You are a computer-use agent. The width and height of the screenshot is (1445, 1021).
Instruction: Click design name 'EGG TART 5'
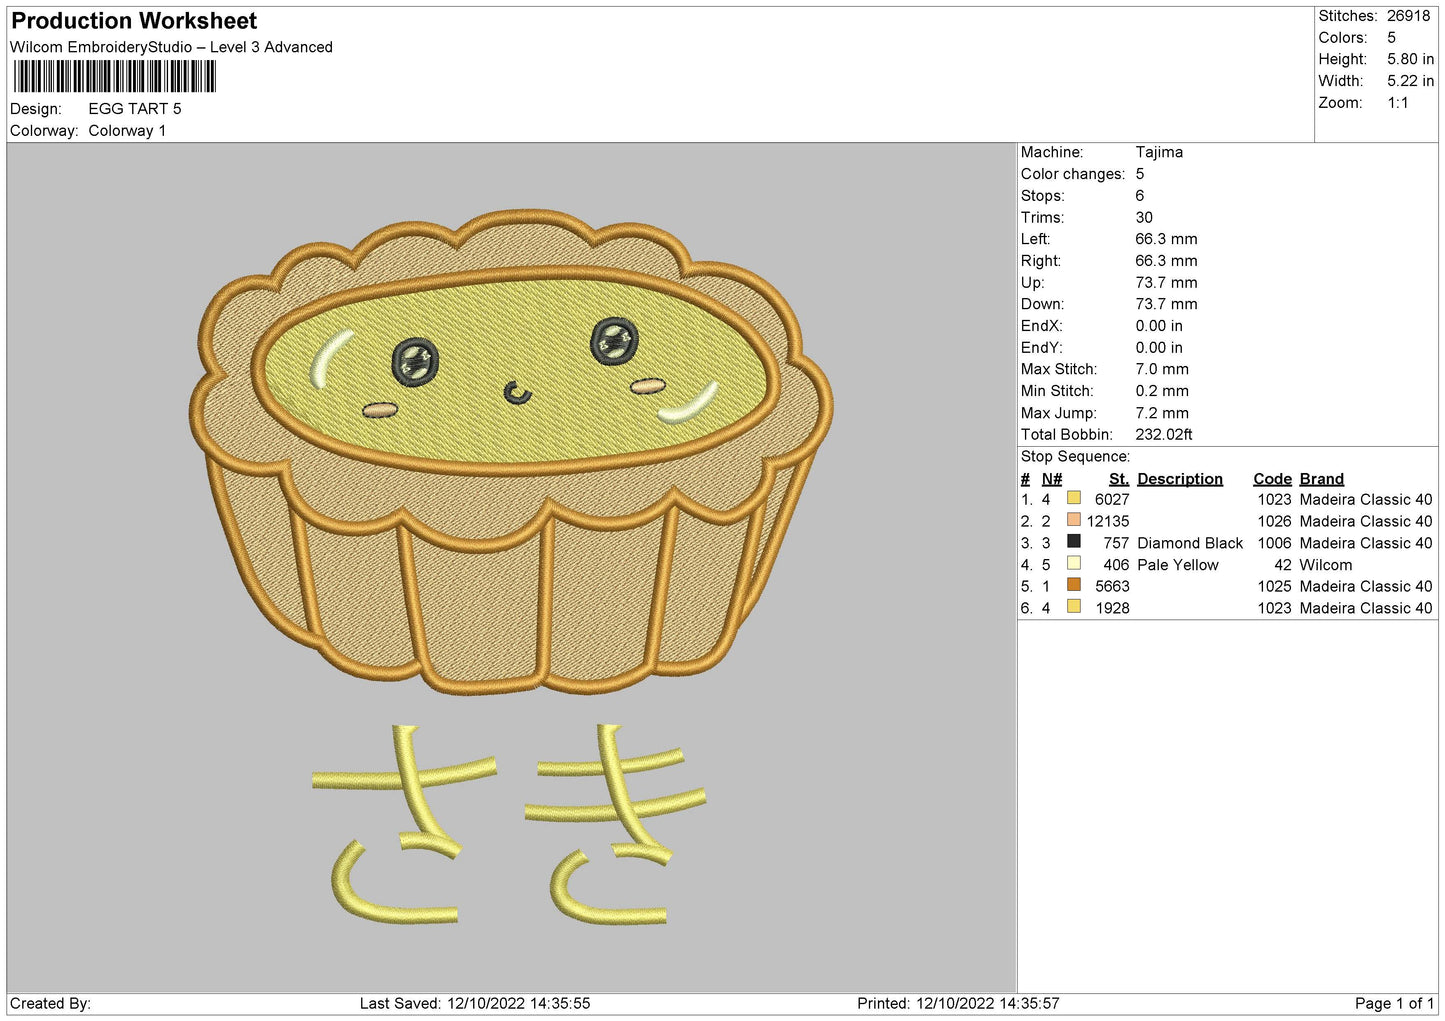pos(135,109)
